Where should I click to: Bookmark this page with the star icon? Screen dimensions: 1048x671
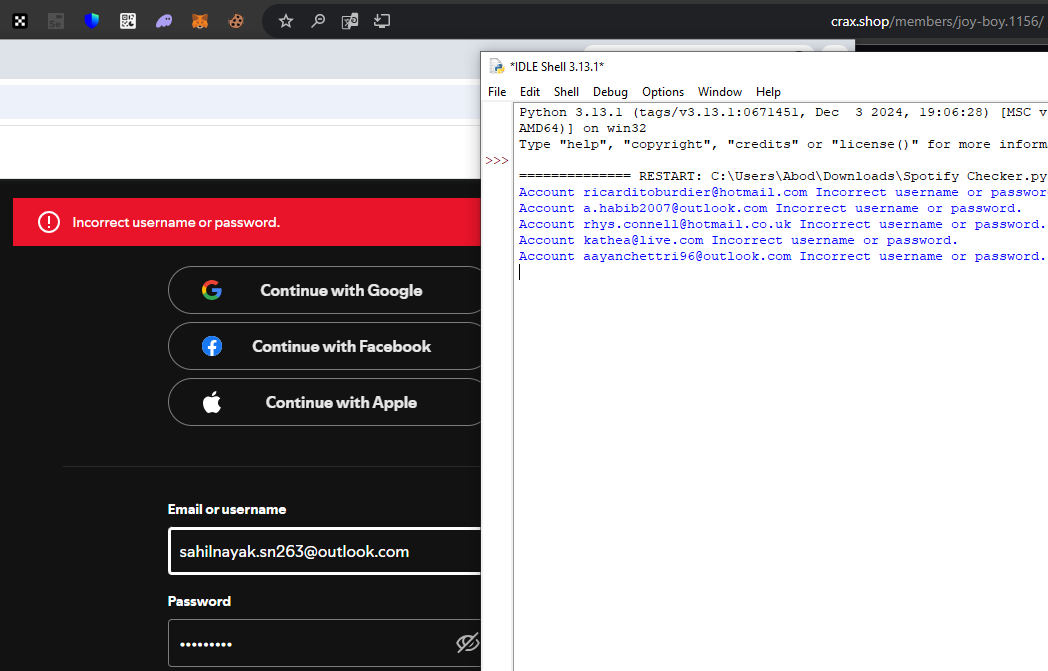(x=286, y=20)
